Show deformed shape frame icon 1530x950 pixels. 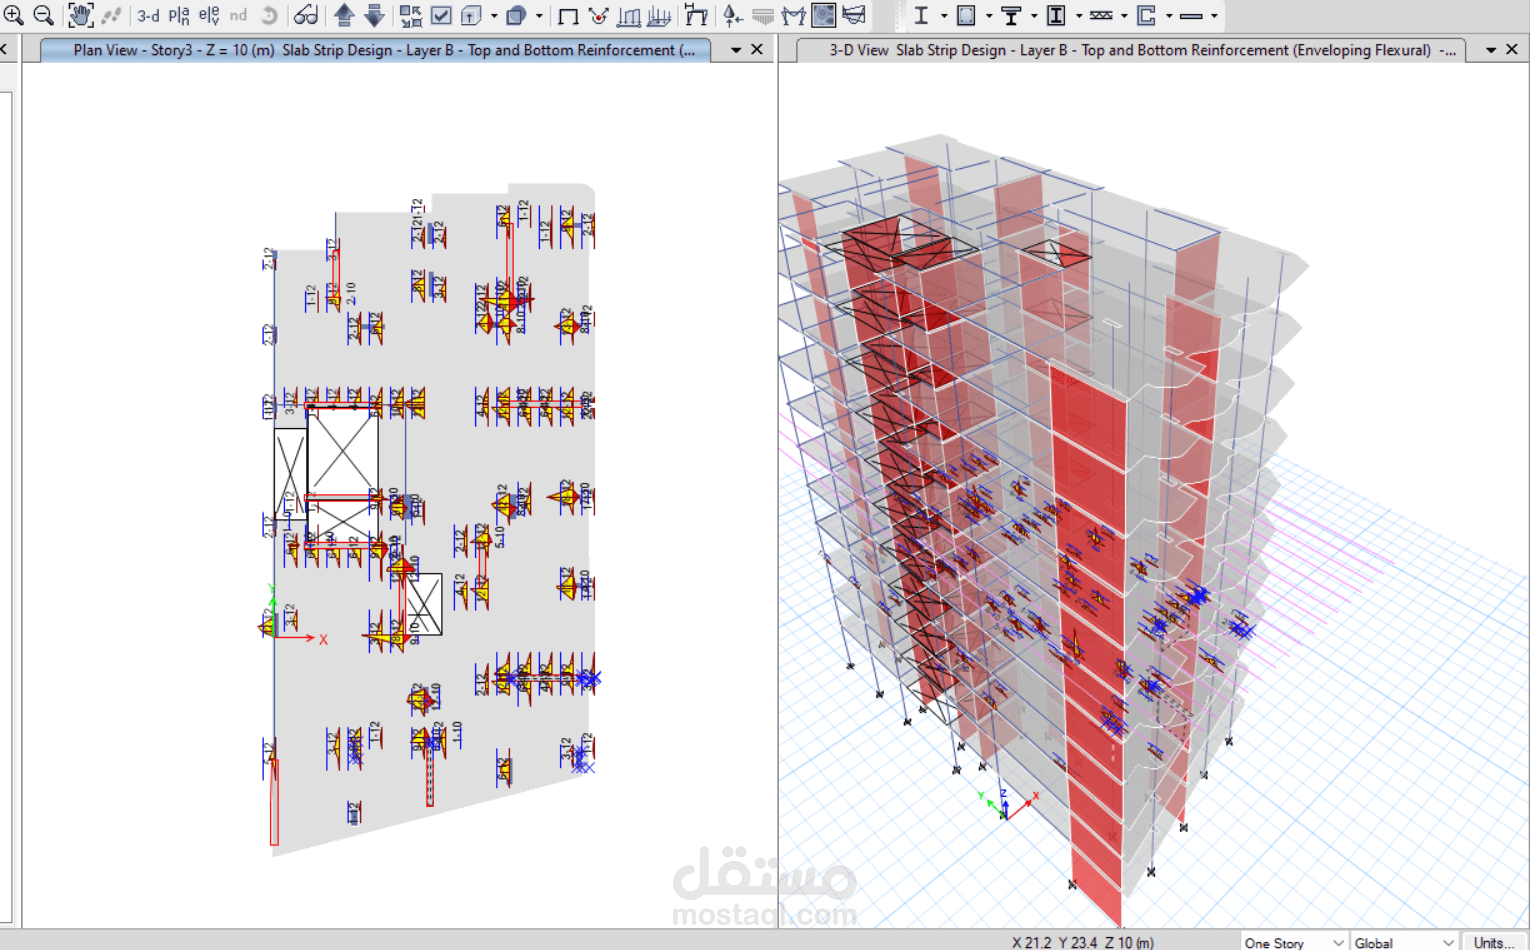tap(696, 15)
